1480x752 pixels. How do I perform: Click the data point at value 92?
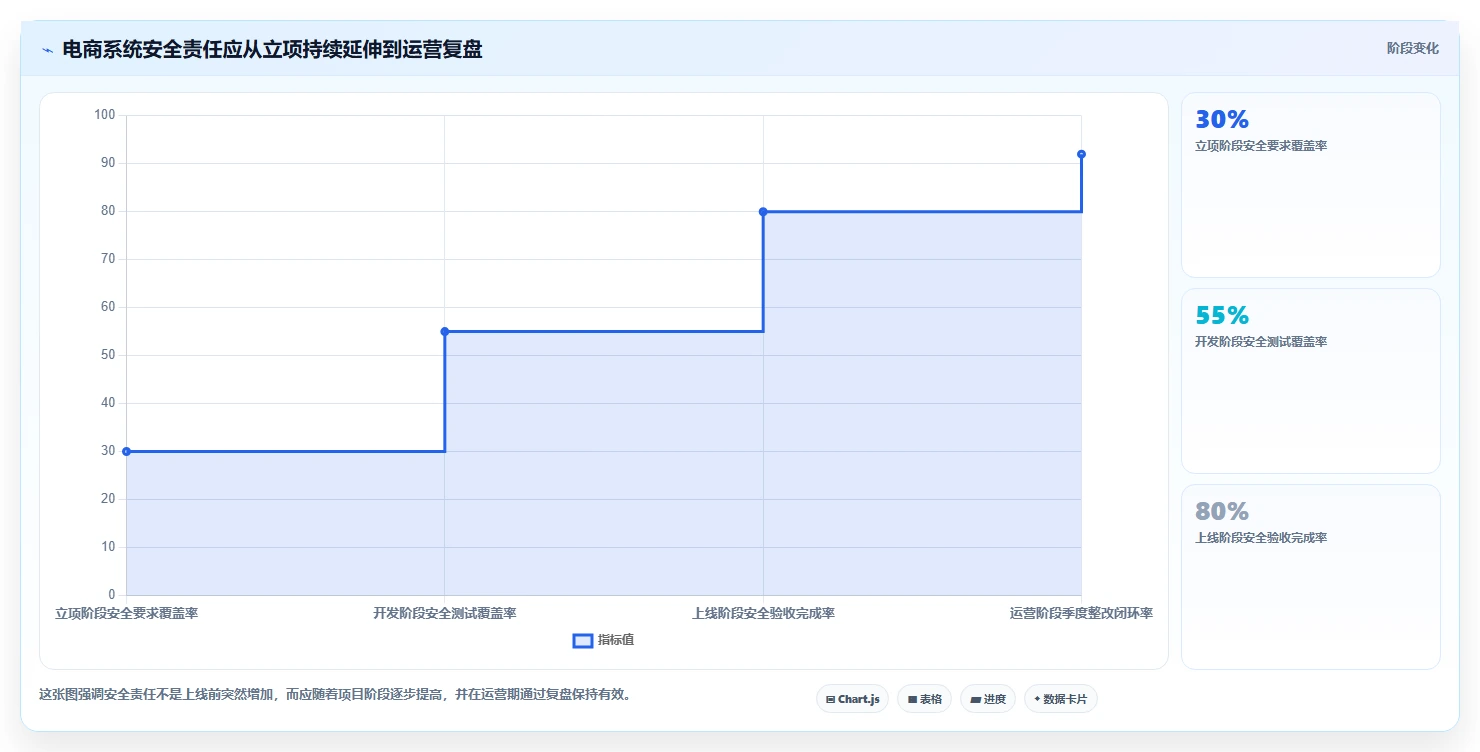(x=1081, y=154)
